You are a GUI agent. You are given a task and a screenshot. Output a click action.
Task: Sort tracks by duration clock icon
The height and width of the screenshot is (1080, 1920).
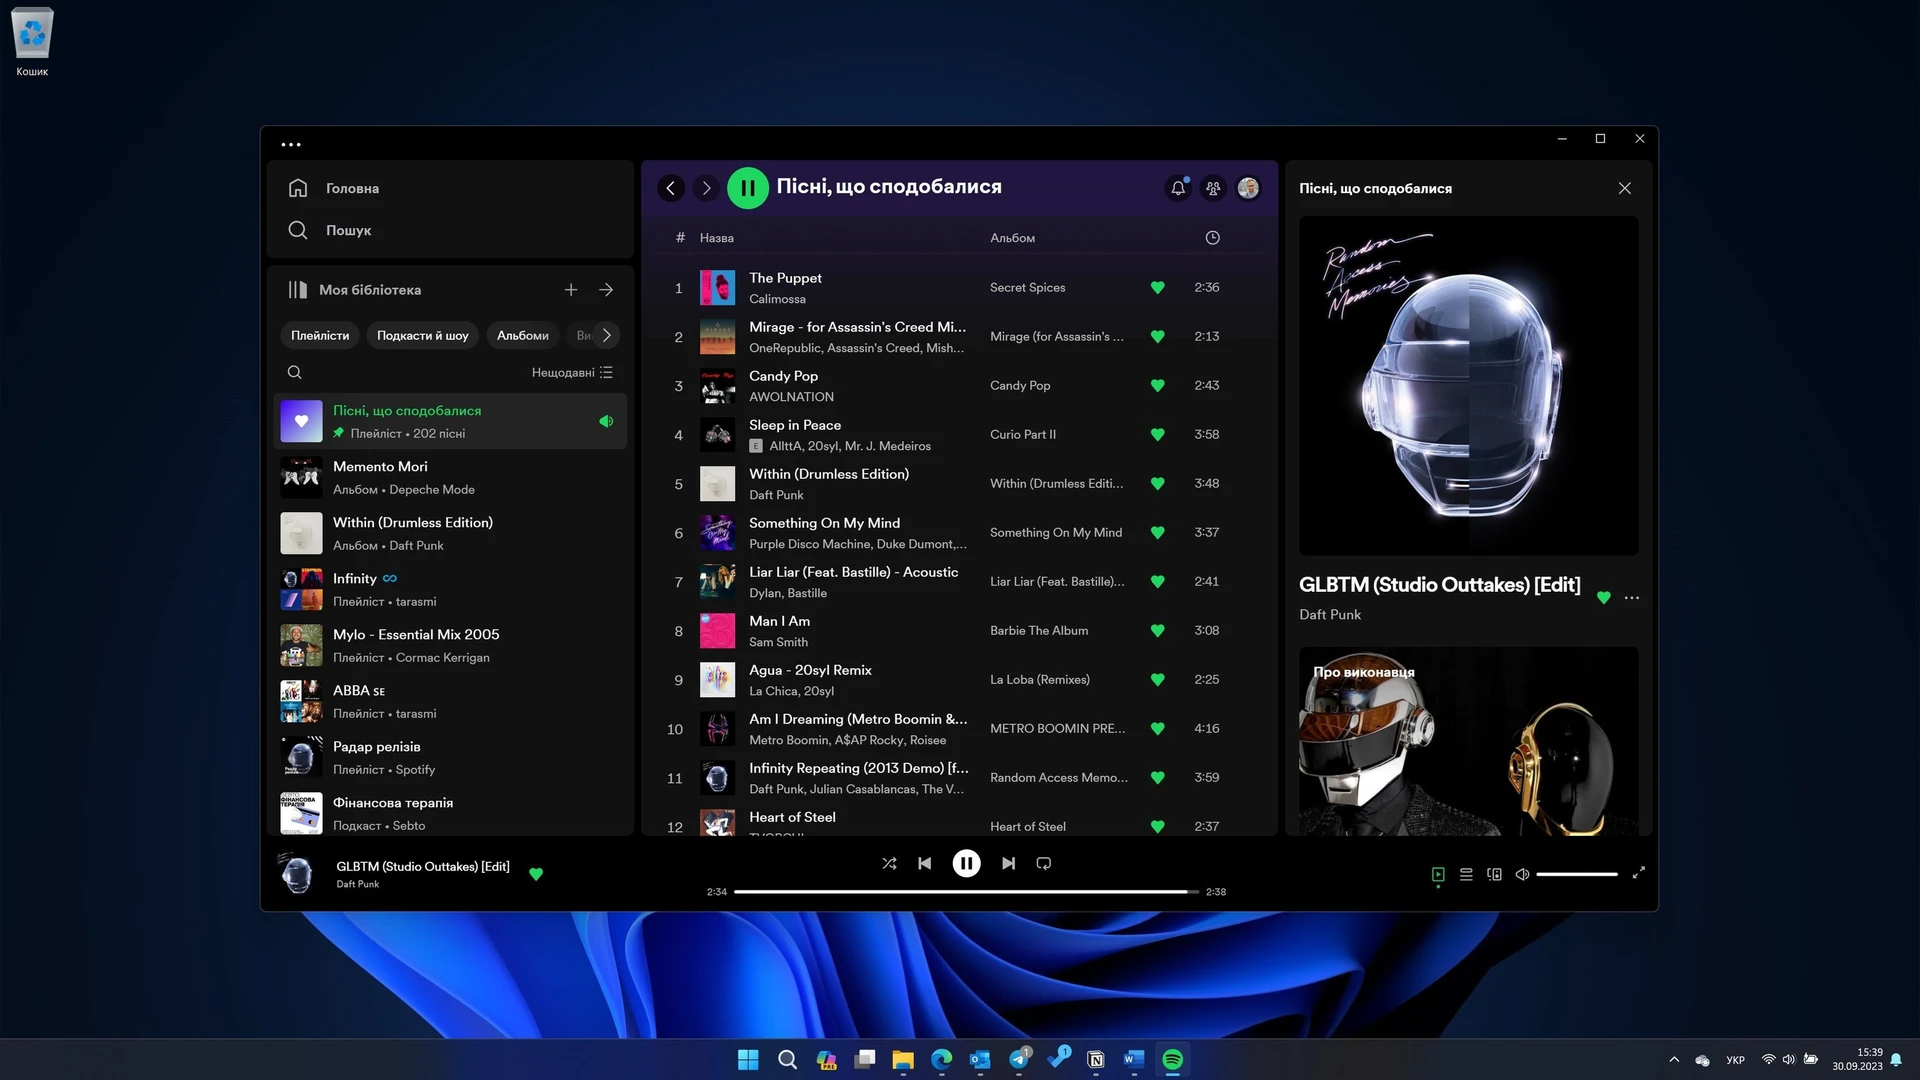tap(1212, 238)
